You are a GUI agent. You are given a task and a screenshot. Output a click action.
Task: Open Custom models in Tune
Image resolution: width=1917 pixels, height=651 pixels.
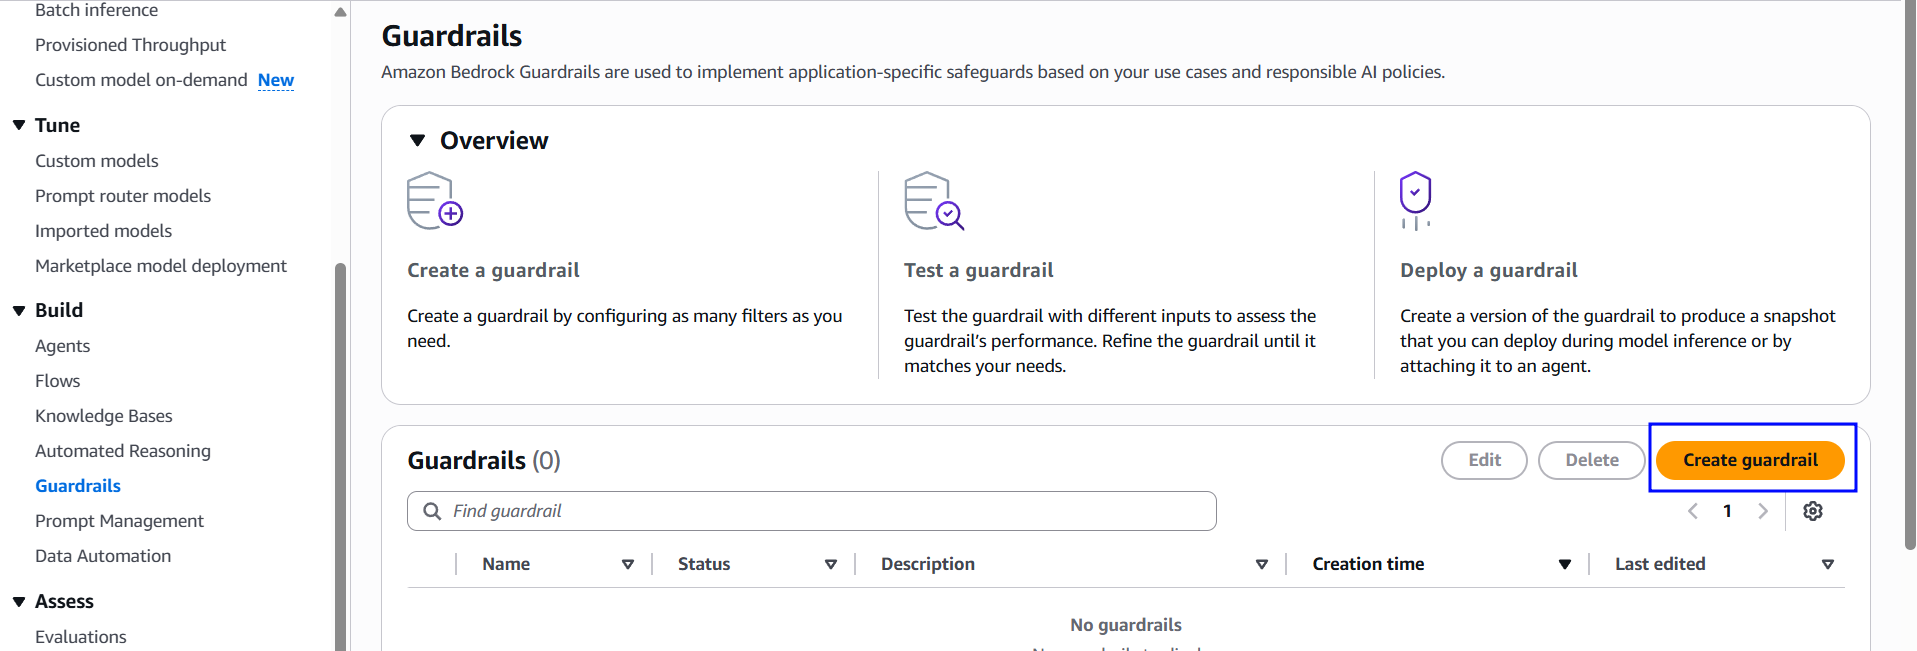tap(96, 161)
